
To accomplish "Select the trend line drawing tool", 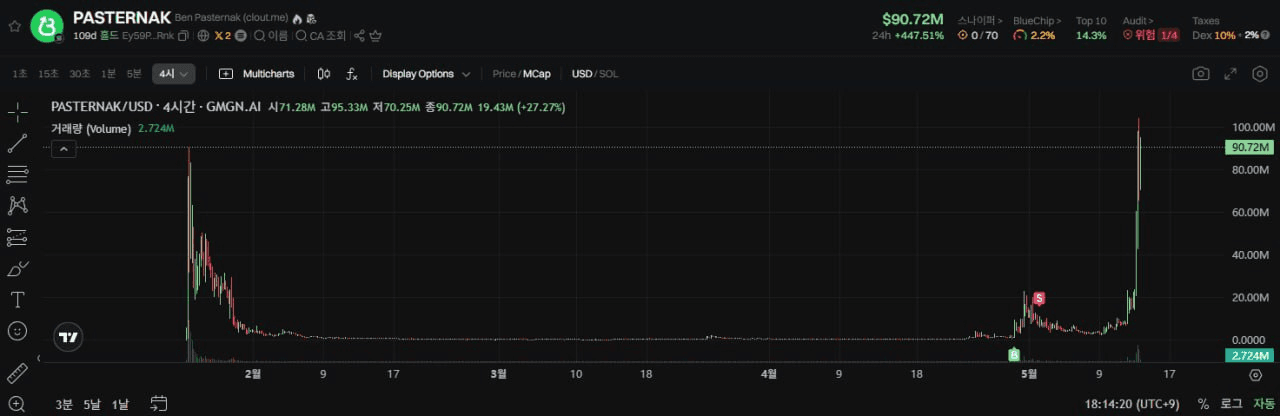I will [x=17, y=143].
